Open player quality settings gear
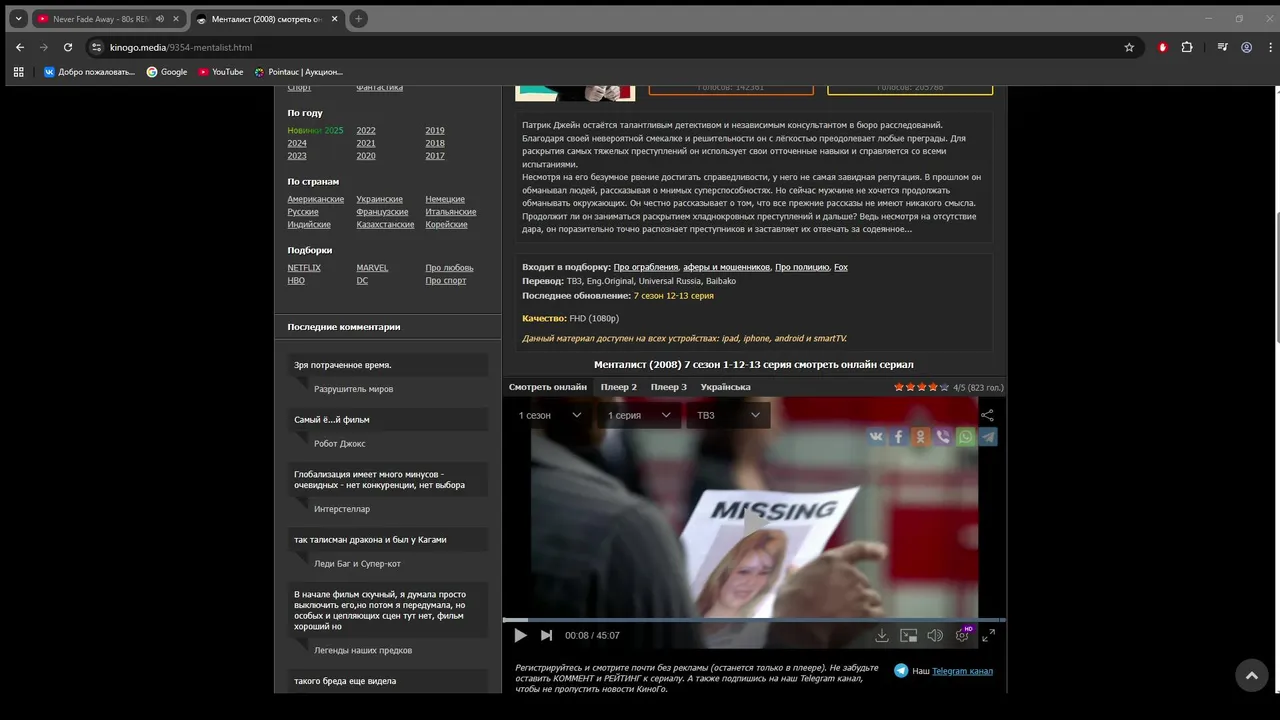 click(x=962, y=635)
